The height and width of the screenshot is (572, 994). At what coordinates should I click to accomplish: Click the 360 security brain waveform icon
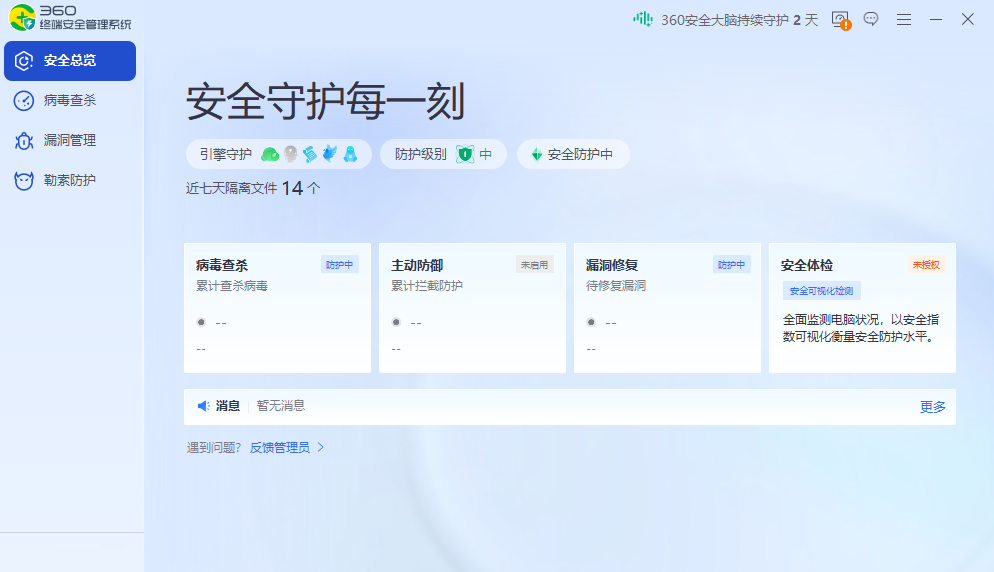pyautogui.click(x=642, y=19)
